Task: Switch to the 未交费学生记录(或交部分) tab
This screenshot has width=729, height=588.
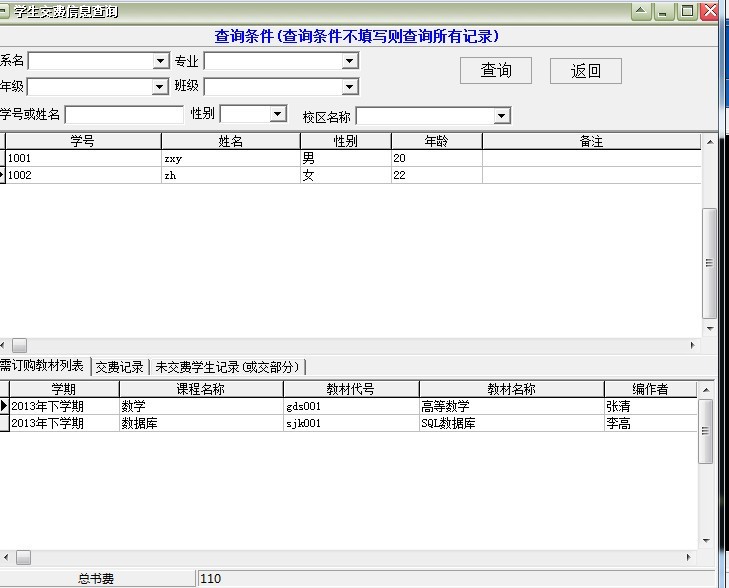Action: pos(227,367)
